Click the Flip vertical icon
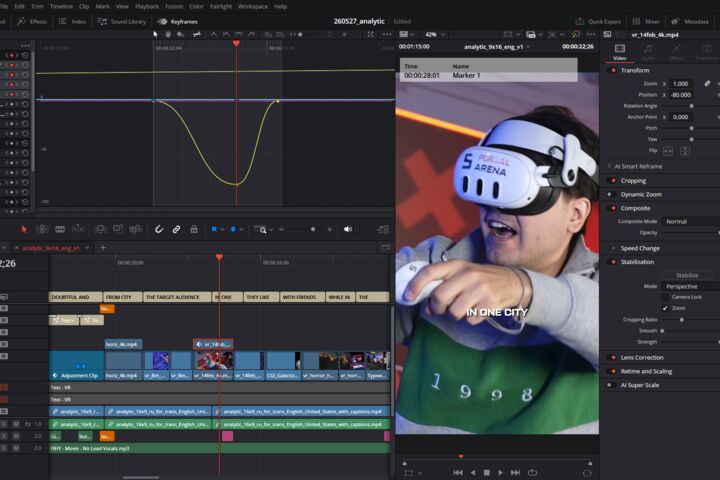Screen dimensions: 720x480 coord(685,151)
